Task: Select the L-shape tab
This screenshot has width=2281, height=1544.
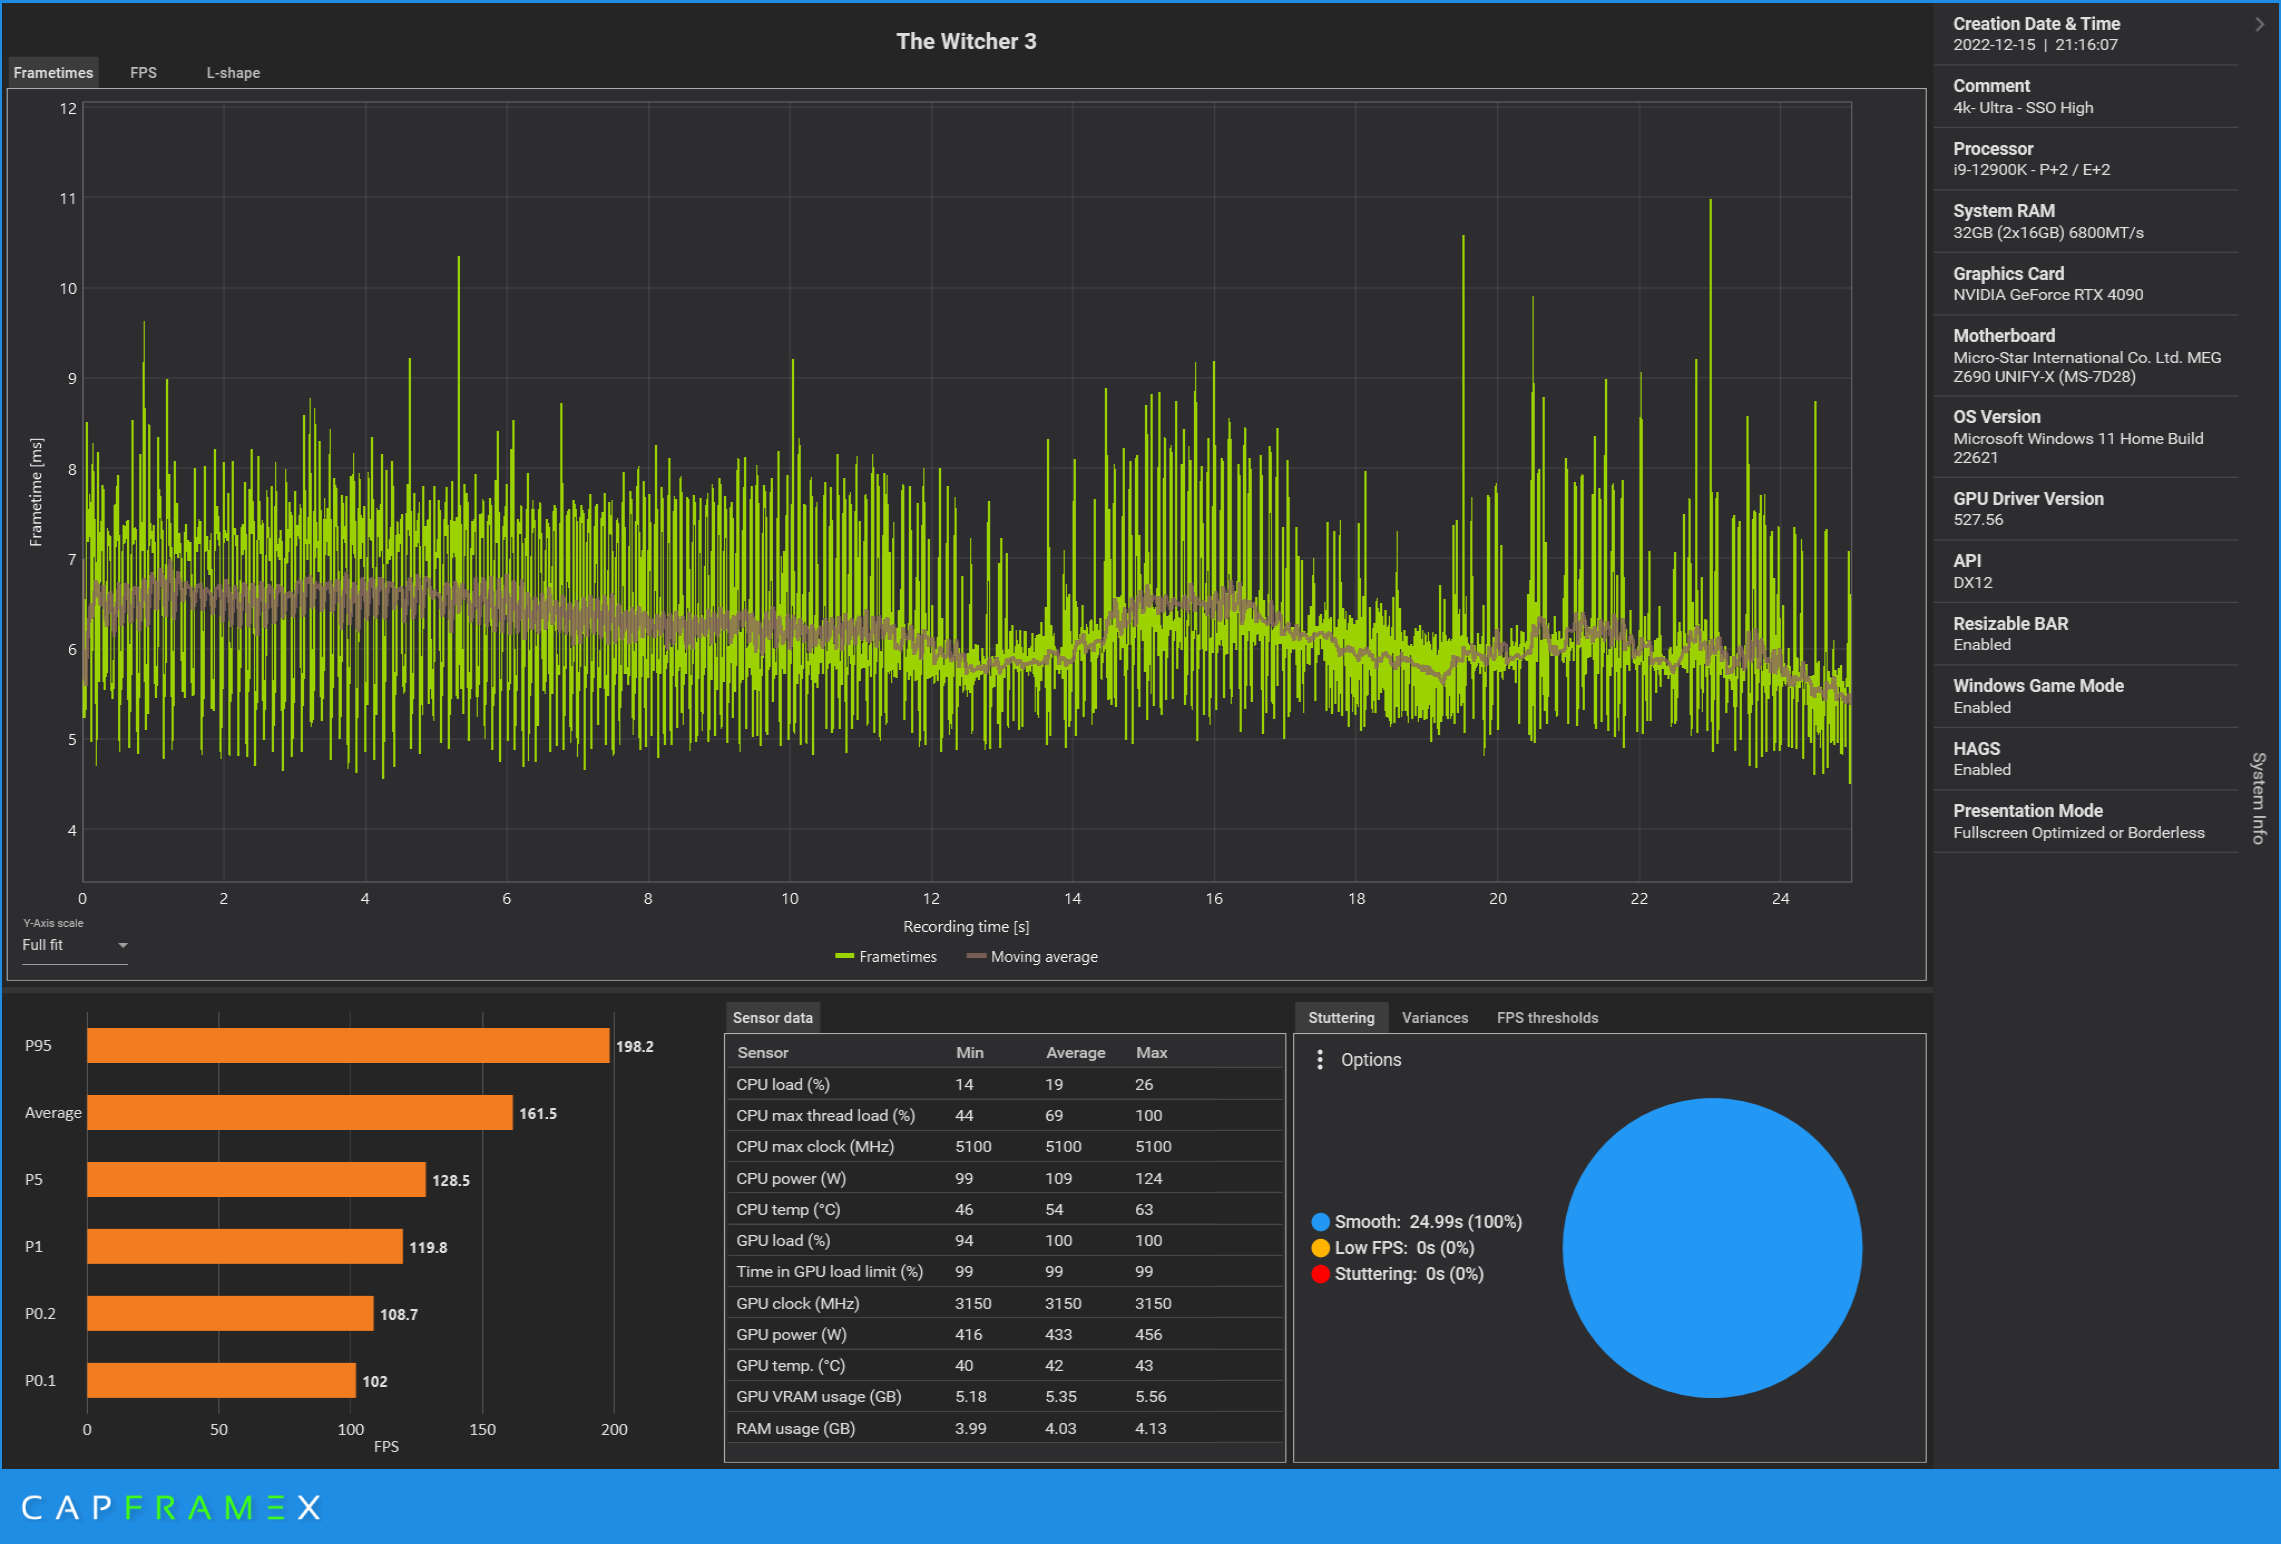Action: pos(233,73)
